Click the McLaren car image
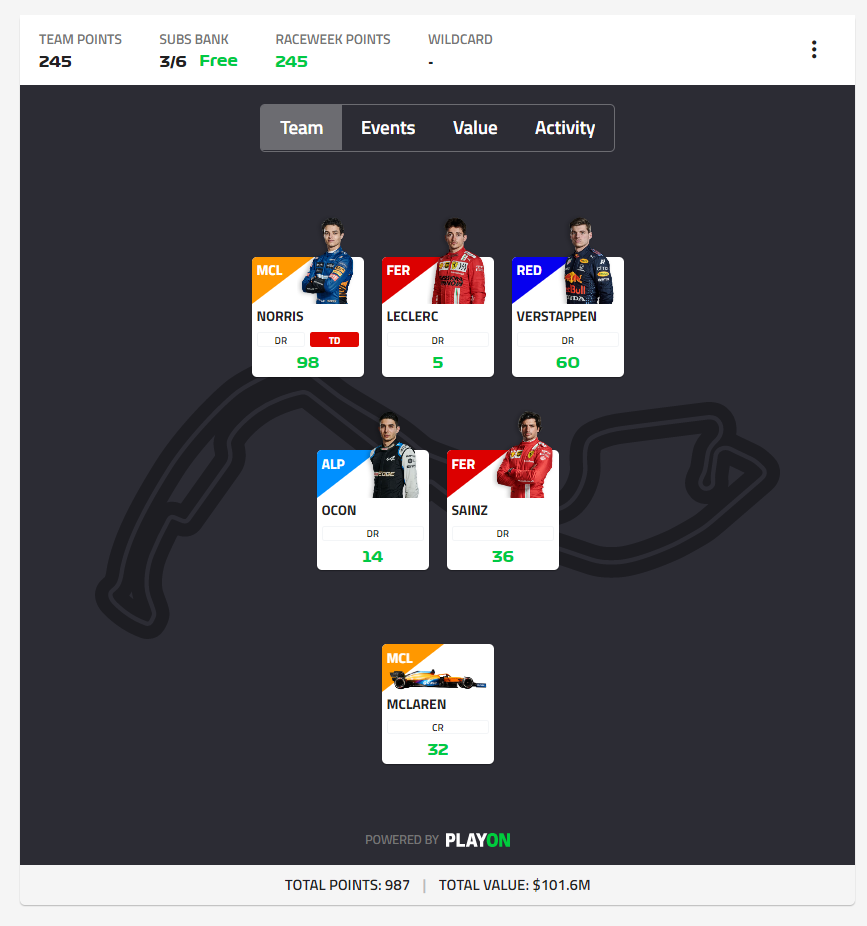 pos(438,679)
